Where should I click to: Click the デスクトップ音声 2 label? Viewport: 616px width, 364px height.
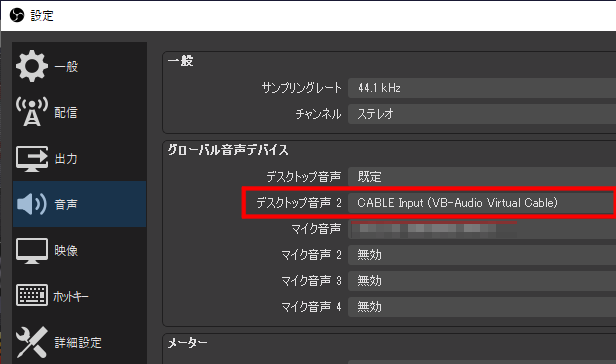299,203
